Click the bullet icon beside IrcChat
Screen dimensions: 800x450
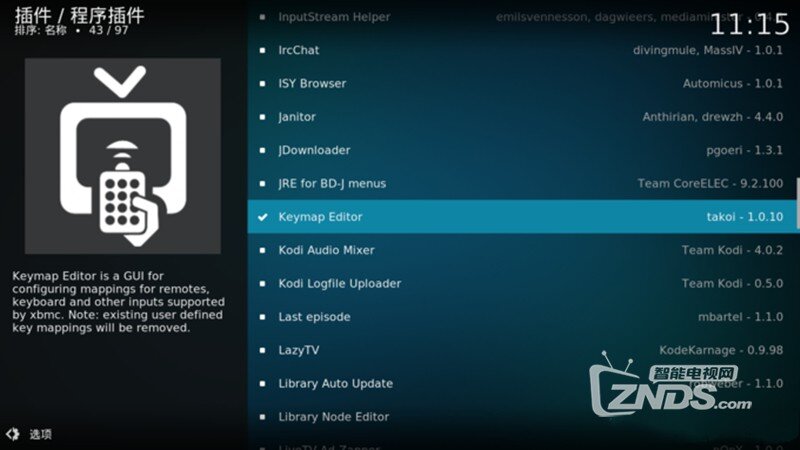(262, 51)
